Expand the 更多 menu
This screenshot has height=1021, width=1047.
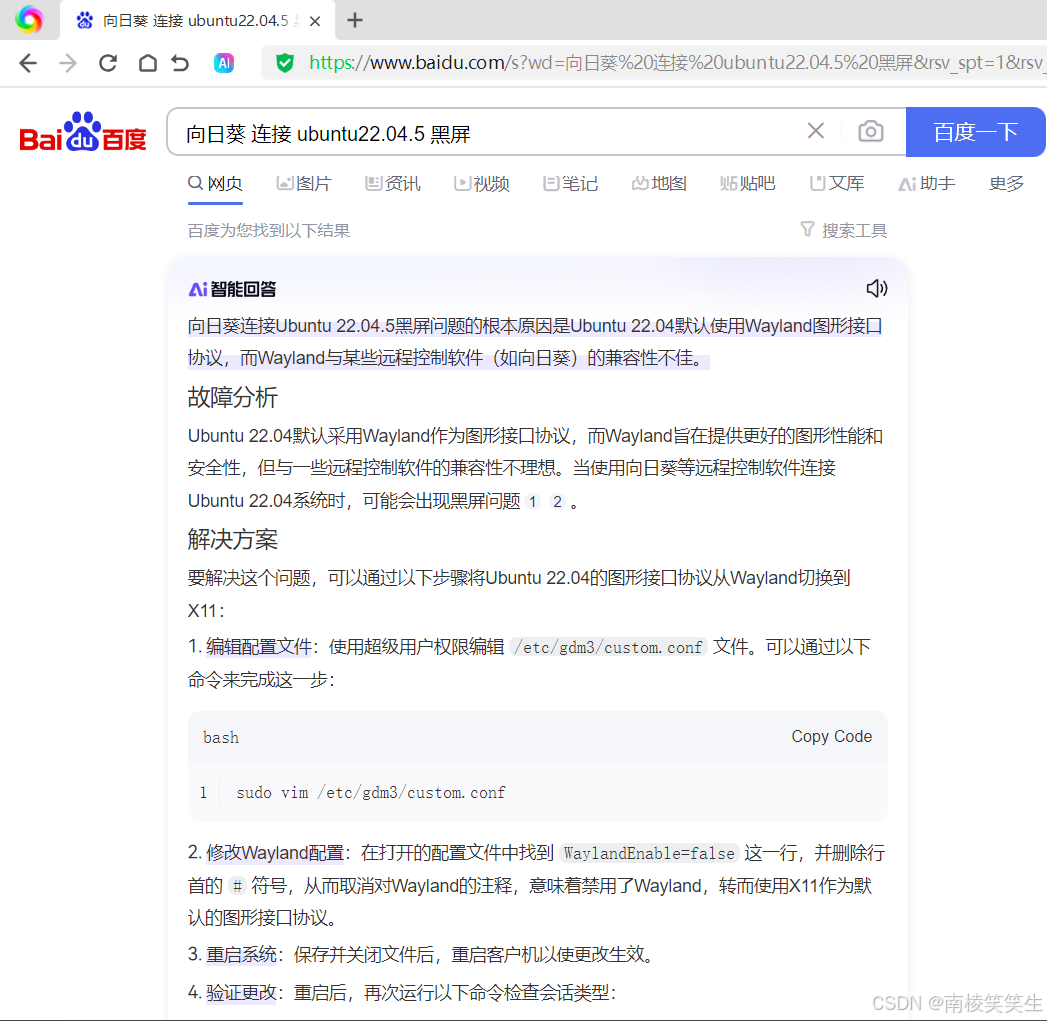[x=1006, y=183]
